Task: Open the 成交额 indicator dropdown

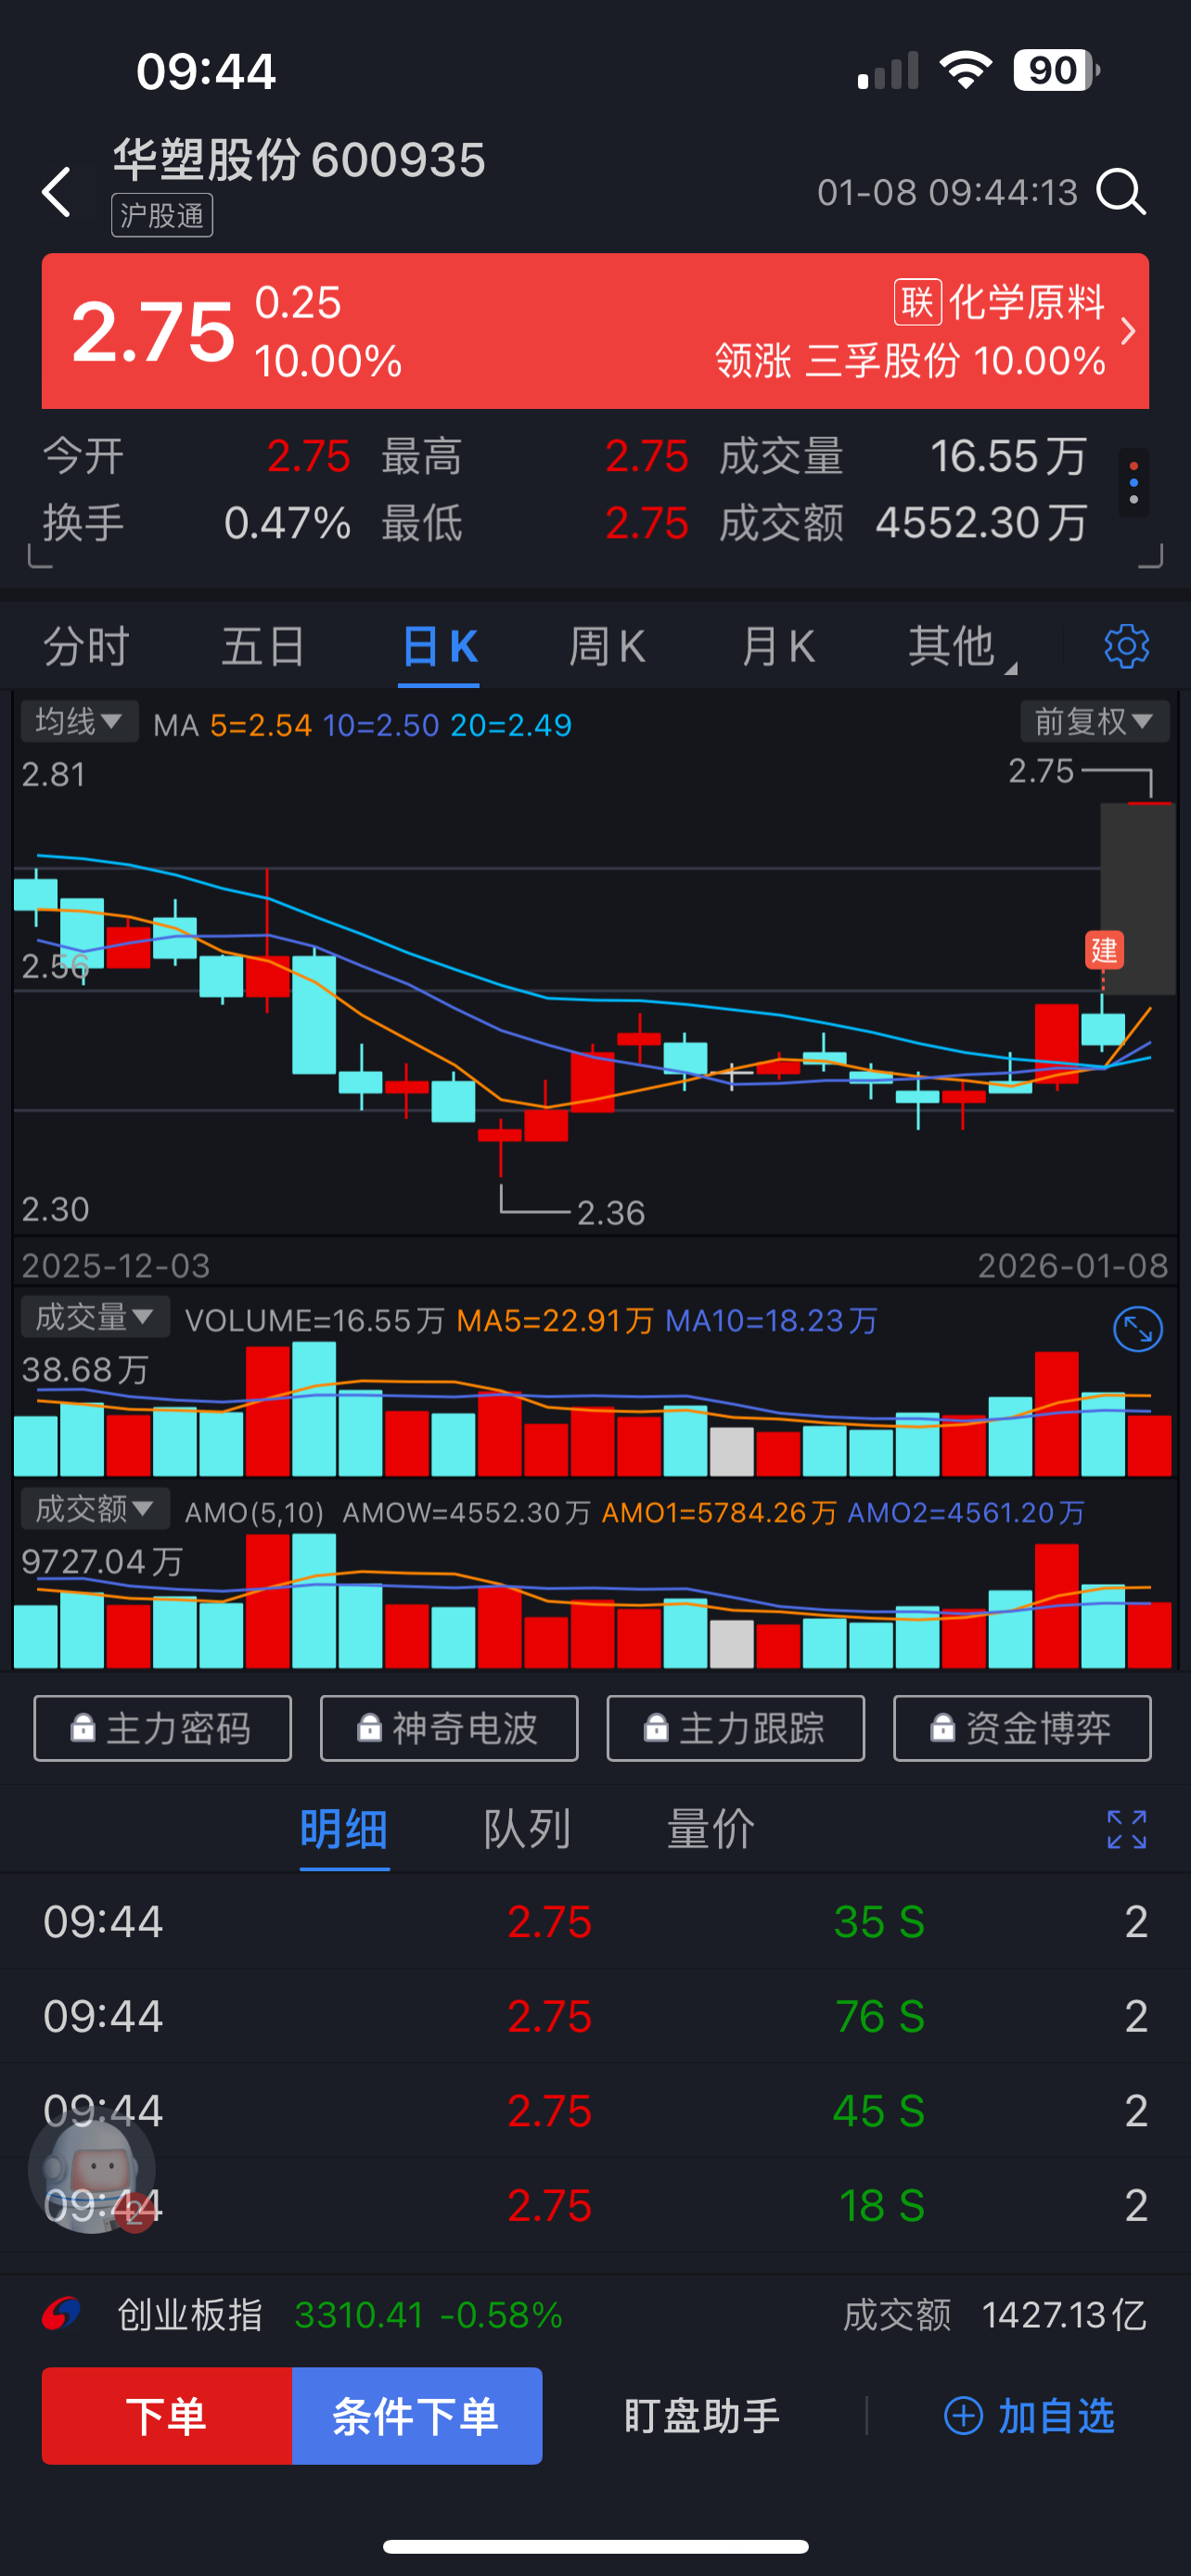Action: [x=95, y=1509]
